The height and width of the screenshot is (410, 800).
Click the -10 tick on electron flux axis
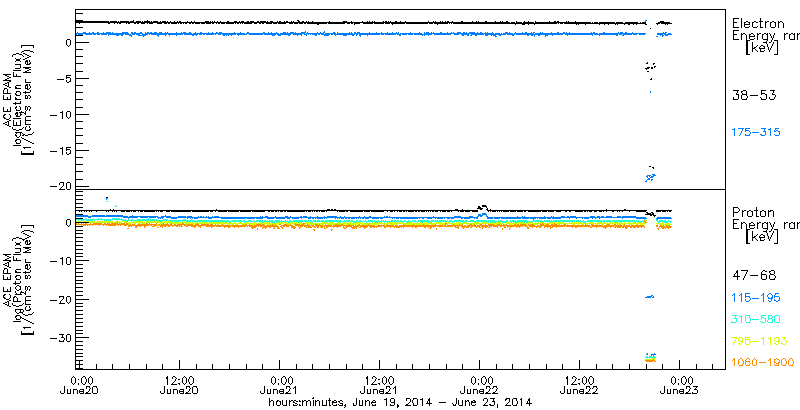pos(61,115)
